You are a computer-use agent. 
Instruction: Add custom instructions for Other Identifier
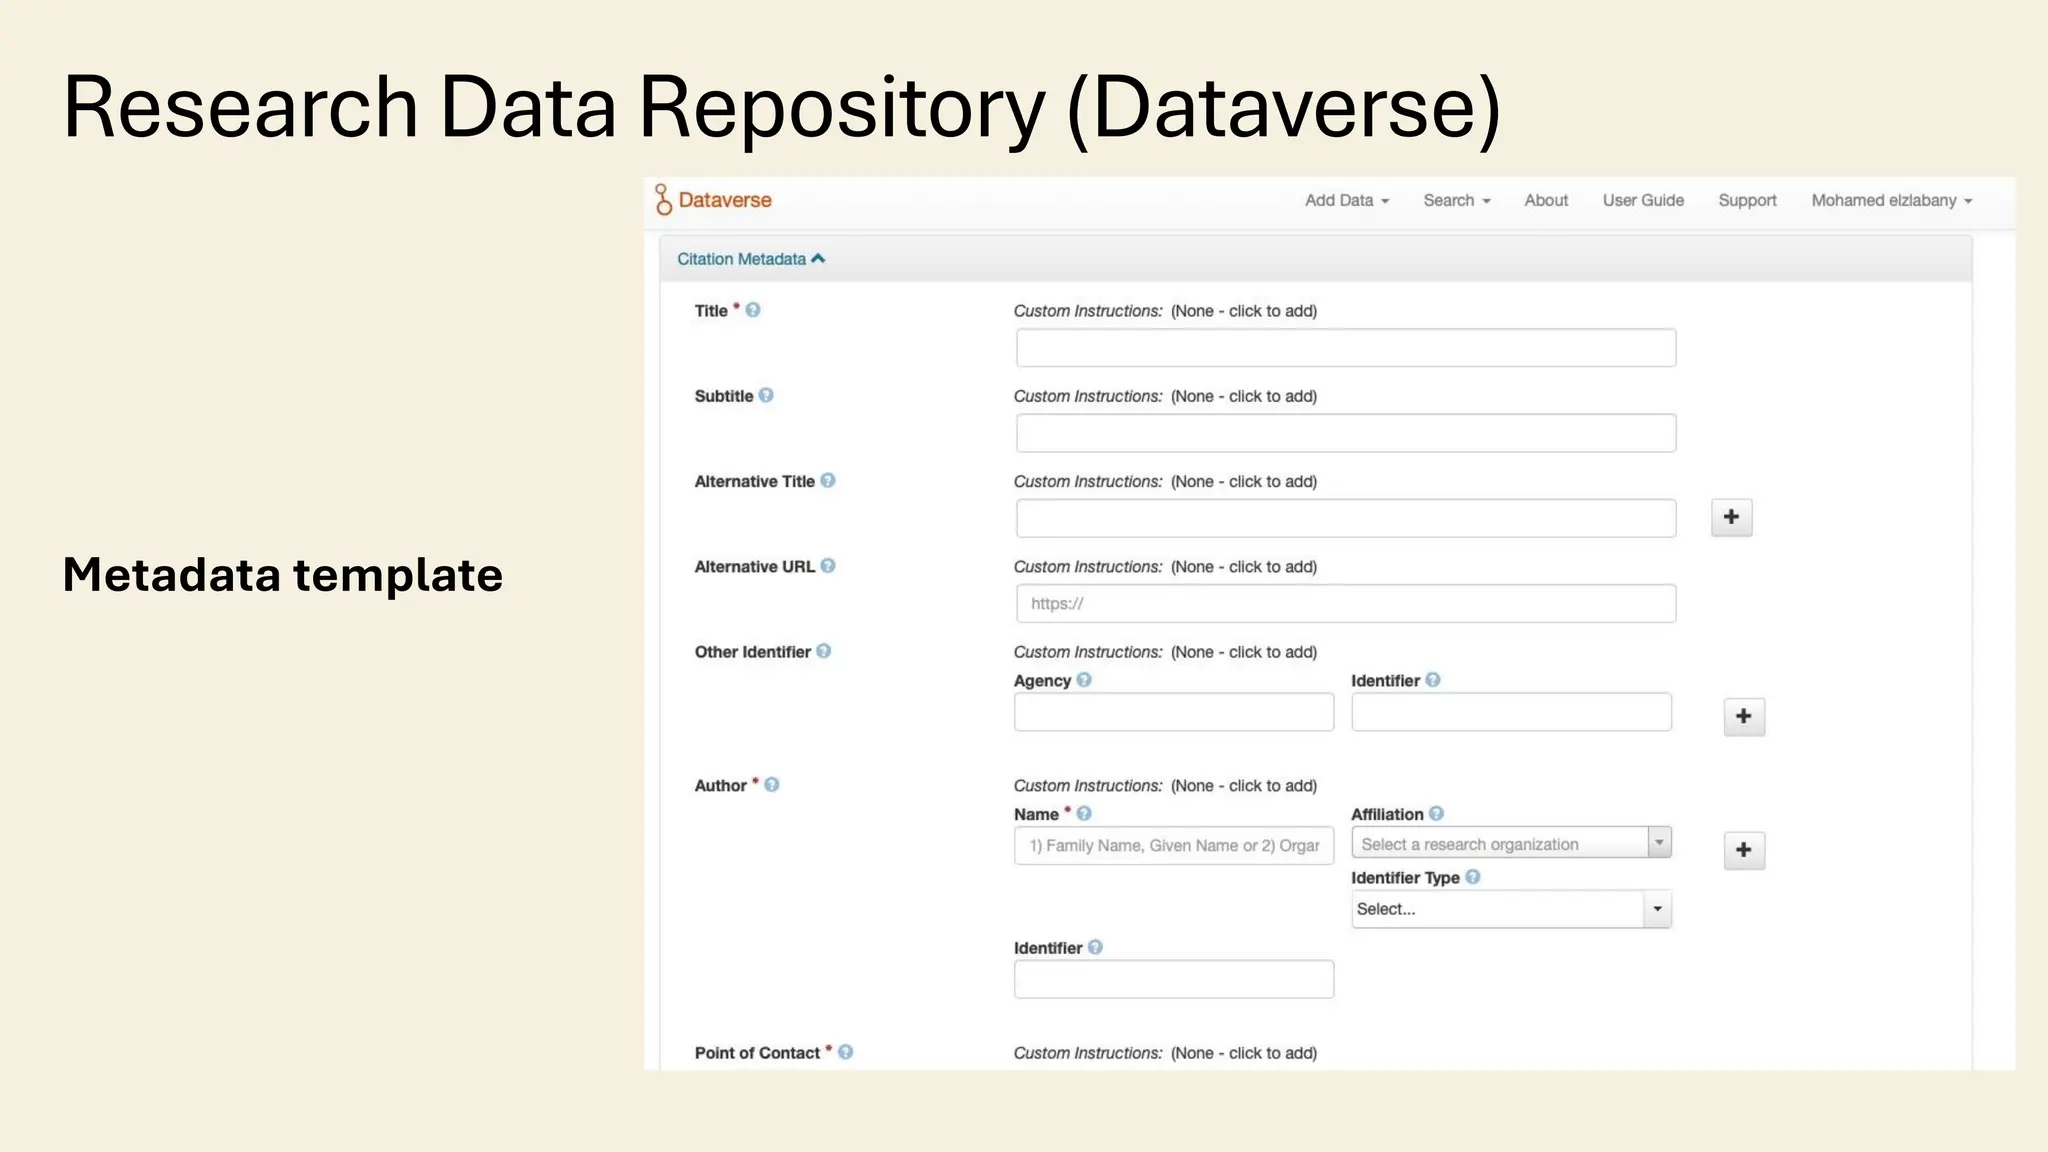point(1243,652)
